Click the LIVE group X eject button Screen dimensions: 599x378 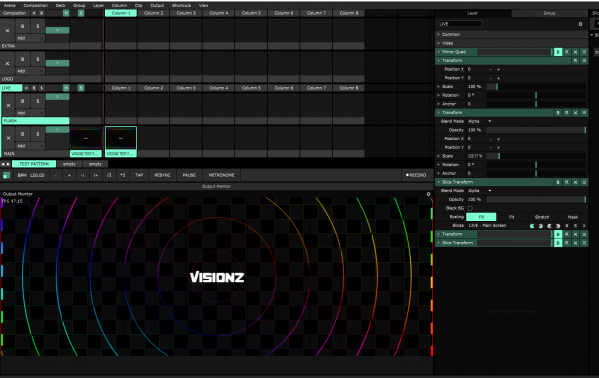click(26, 88)
